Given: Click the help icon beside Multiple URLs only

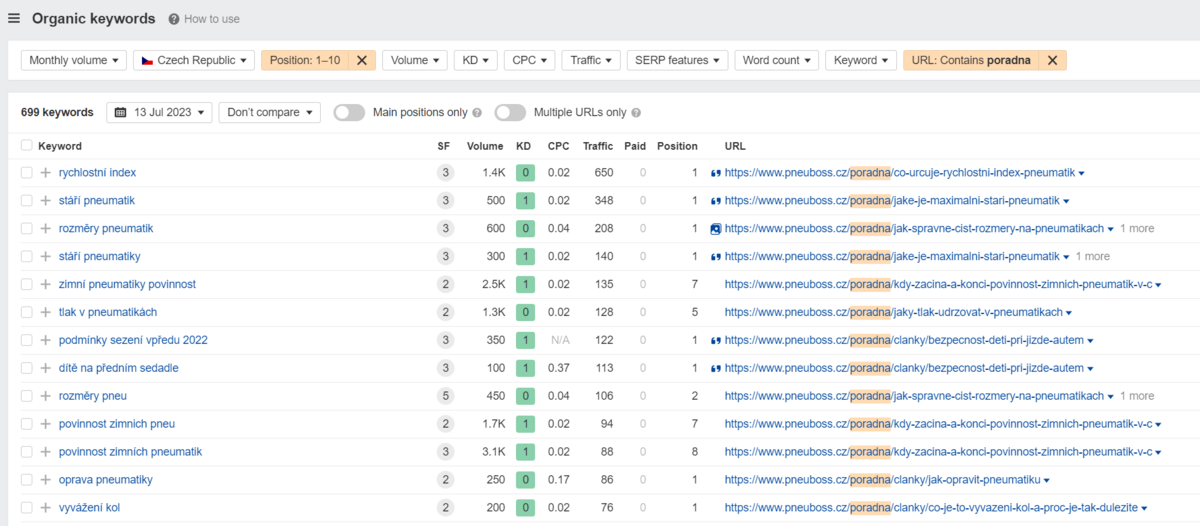Looking at the screenshot, I should pos(636,113).
